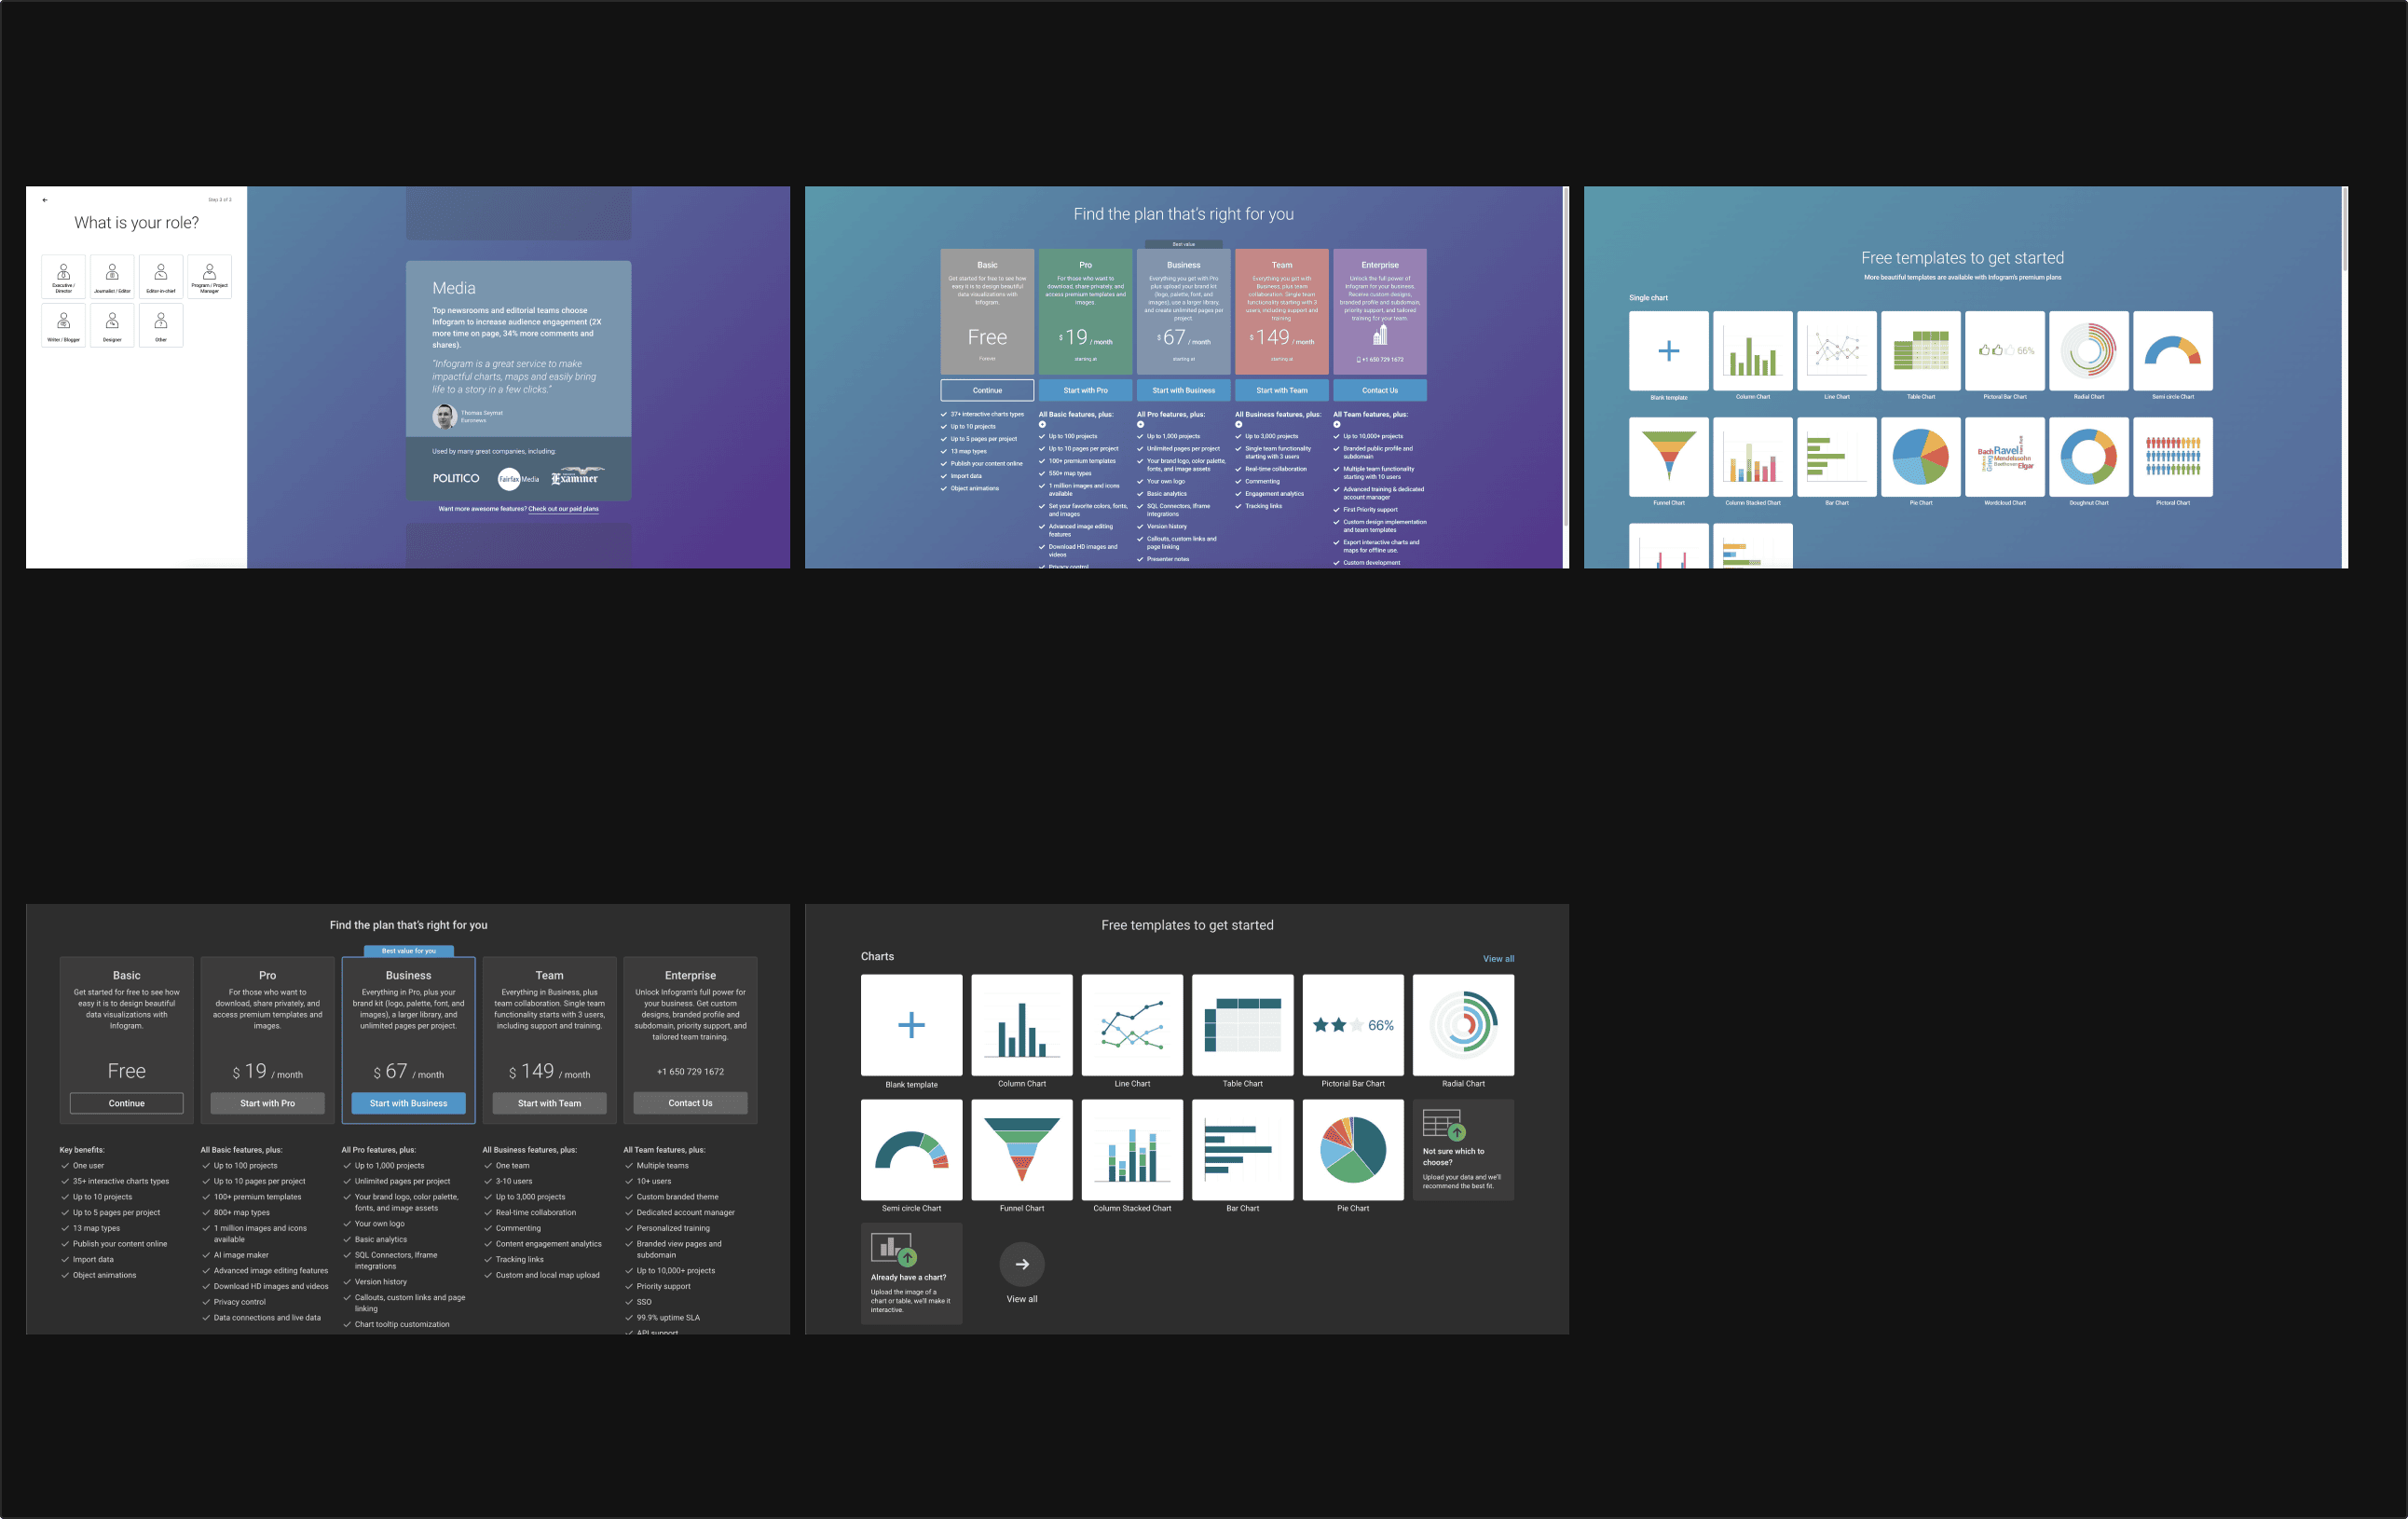This screenshot has height=1519, width=2408.
Task: Select the star-rated Pictorial Bar Chart template
Action: pyautogui.click(x=1353, y=1025)
